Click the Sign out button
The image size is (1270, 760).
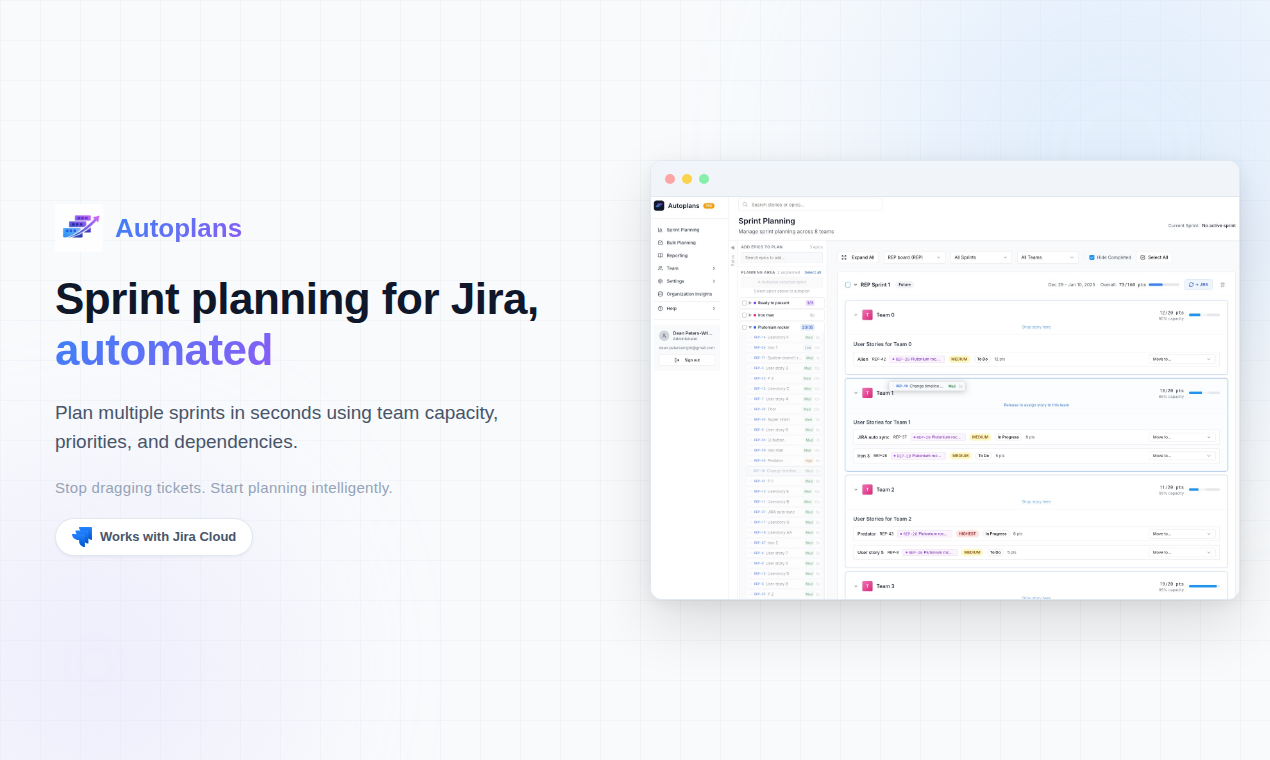[687, 360]
